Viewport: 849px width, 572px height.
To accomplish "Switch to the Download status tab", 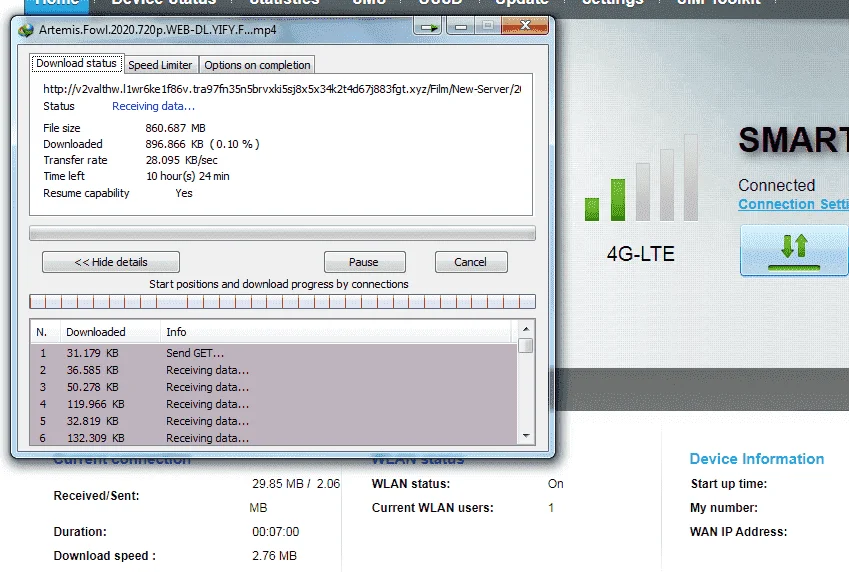I will (x=76, y=63).
